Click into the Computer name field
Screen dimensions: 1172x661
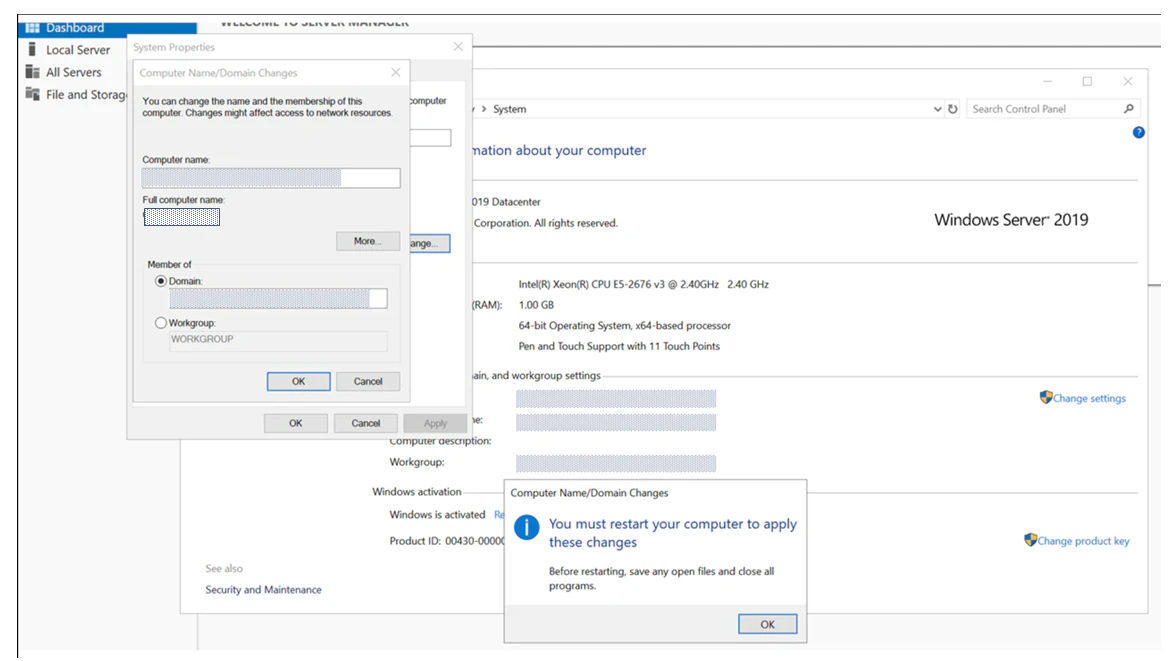271,178
